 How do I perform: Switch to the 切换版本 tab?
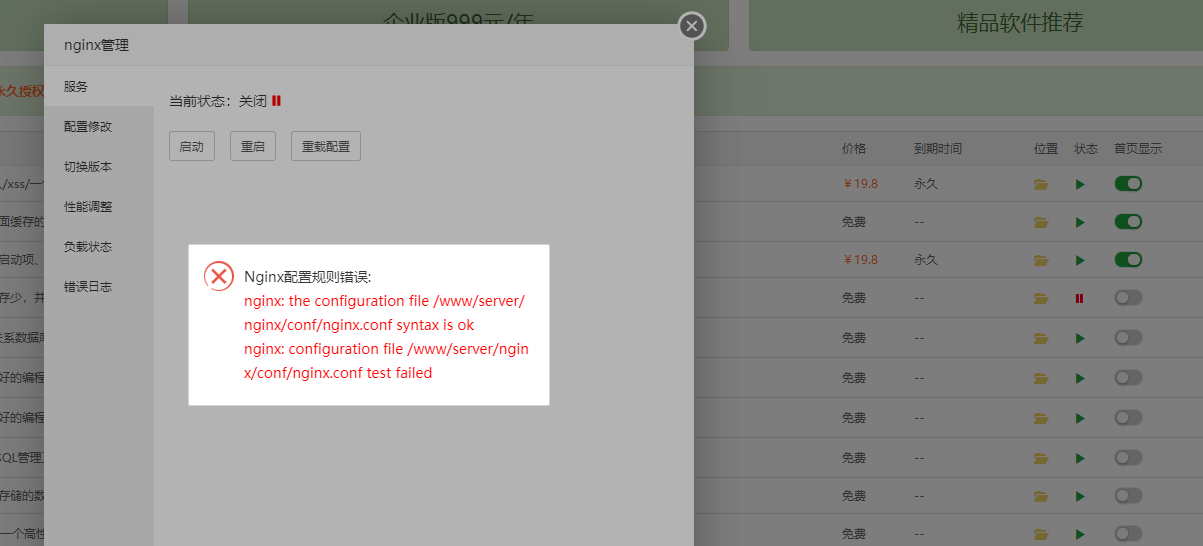coord(99,167)
